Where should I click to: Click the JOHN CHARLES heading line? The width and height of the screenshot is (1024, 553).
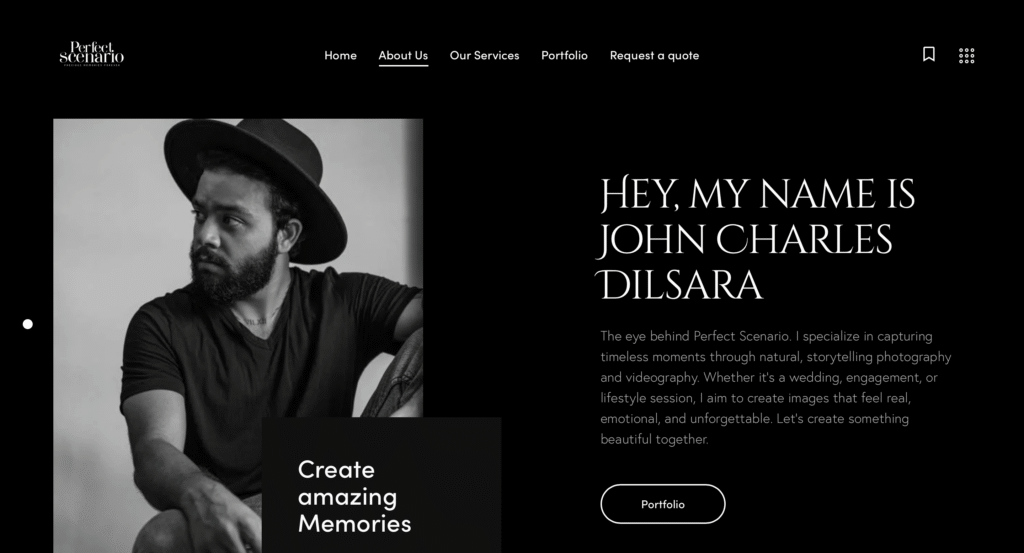coord(745,240)
